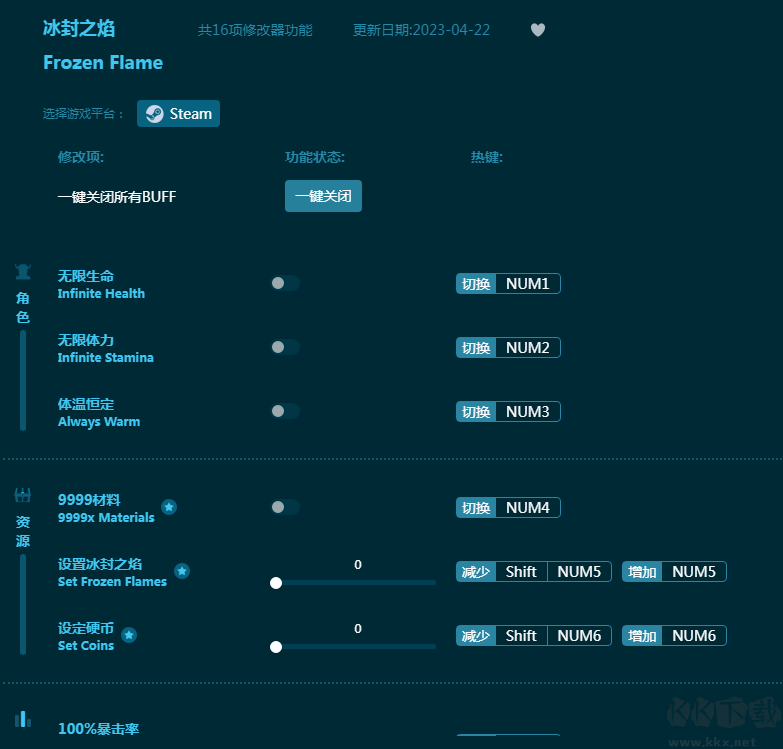Image resolution: width=783 pixels, height=749 pixels.
Task: Turn on Always Warm toggle
Action: point(284,411)
